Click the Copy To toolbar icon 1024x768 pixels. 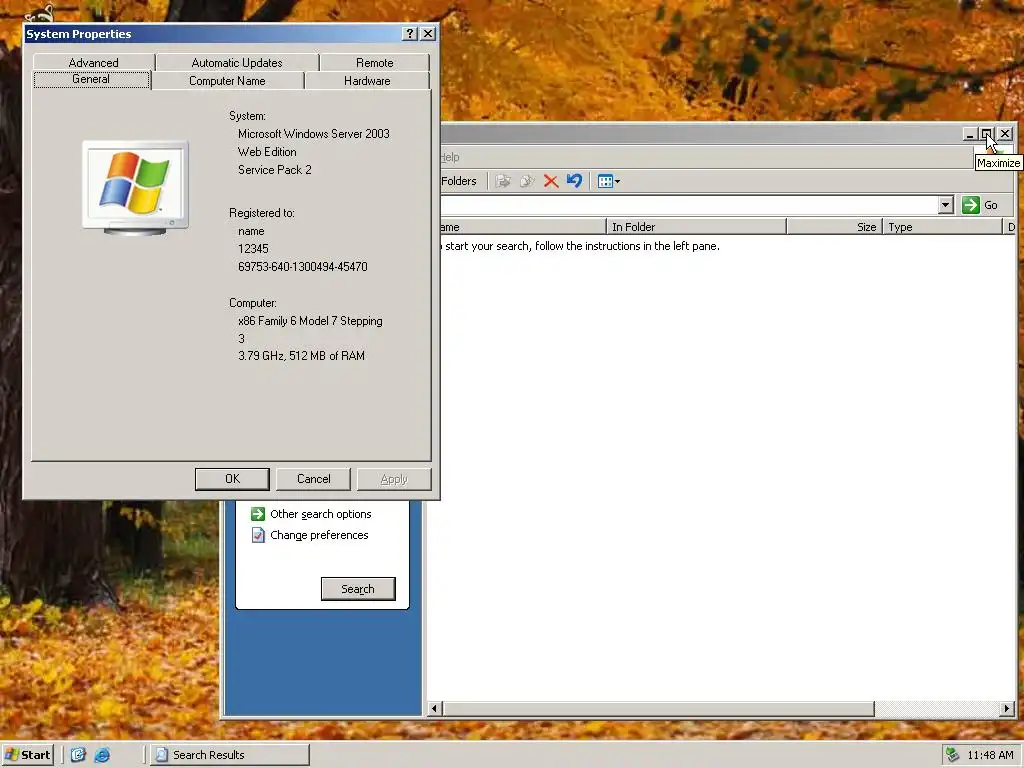tap(527, 181)
